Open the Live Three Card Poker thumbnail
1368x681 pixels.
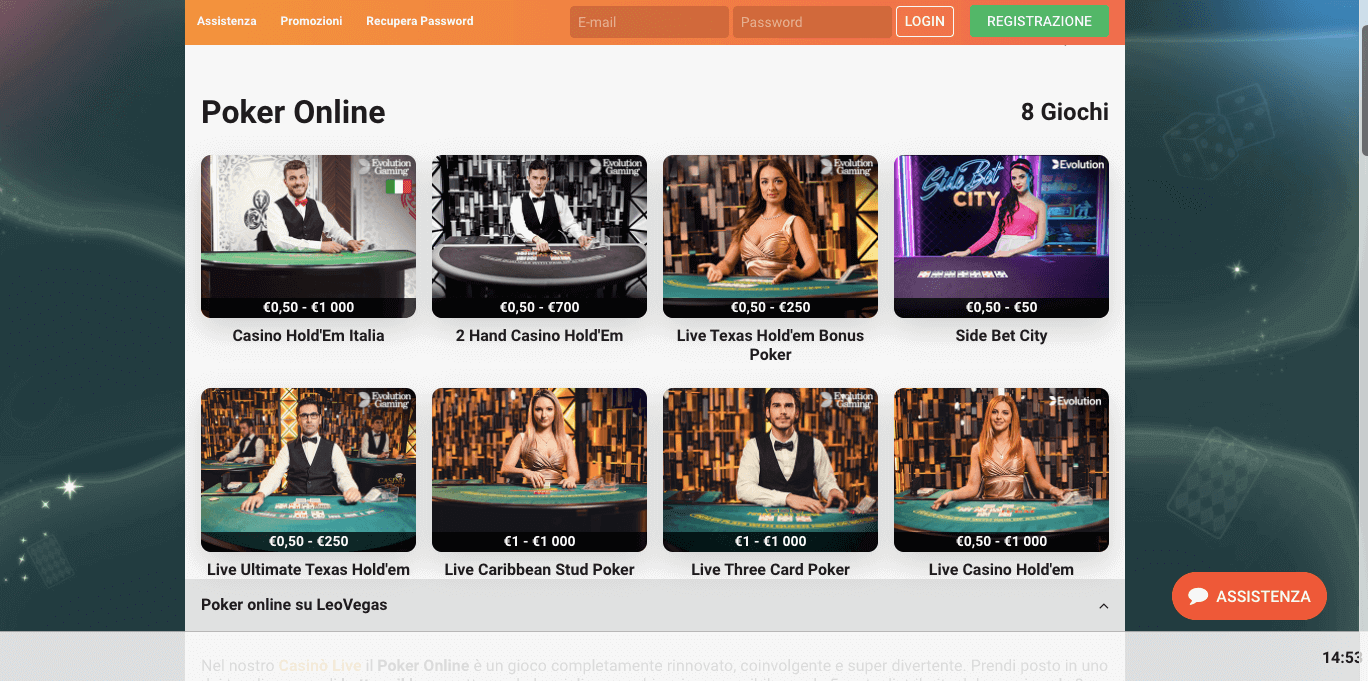(x=770, y=470)
